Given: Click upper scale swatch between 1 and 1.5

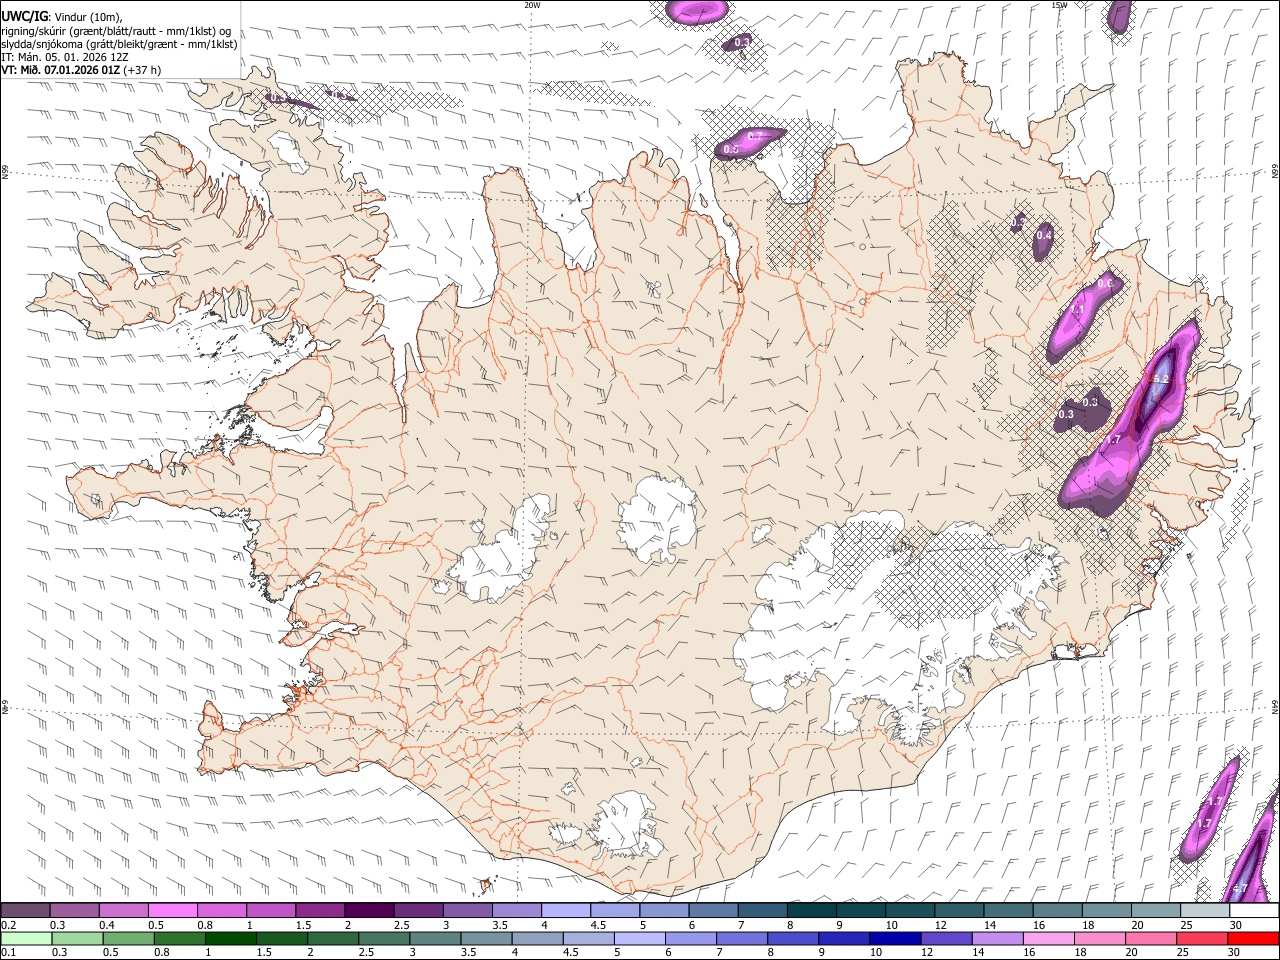Looking at the screenshot, I should pyautogui.click(x=270, y=910).
